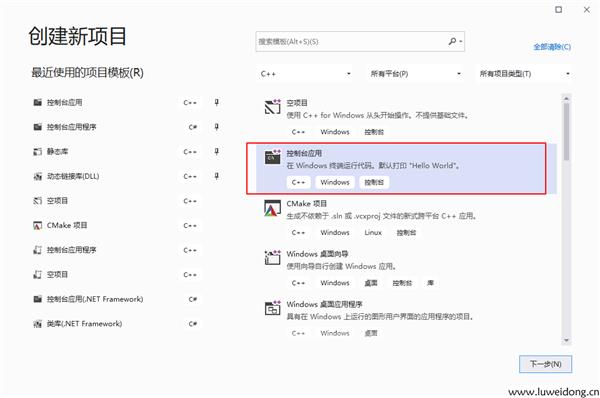Click the highlighted 控制台应用 template's console icon

pyautogui.click(x=272, y=157)
